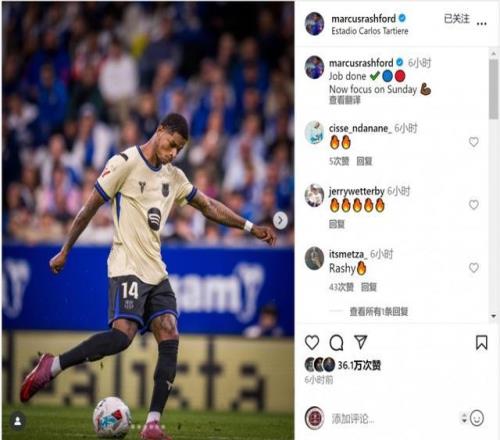
Task: Open the three-dot more options menu
Action: 481,24
